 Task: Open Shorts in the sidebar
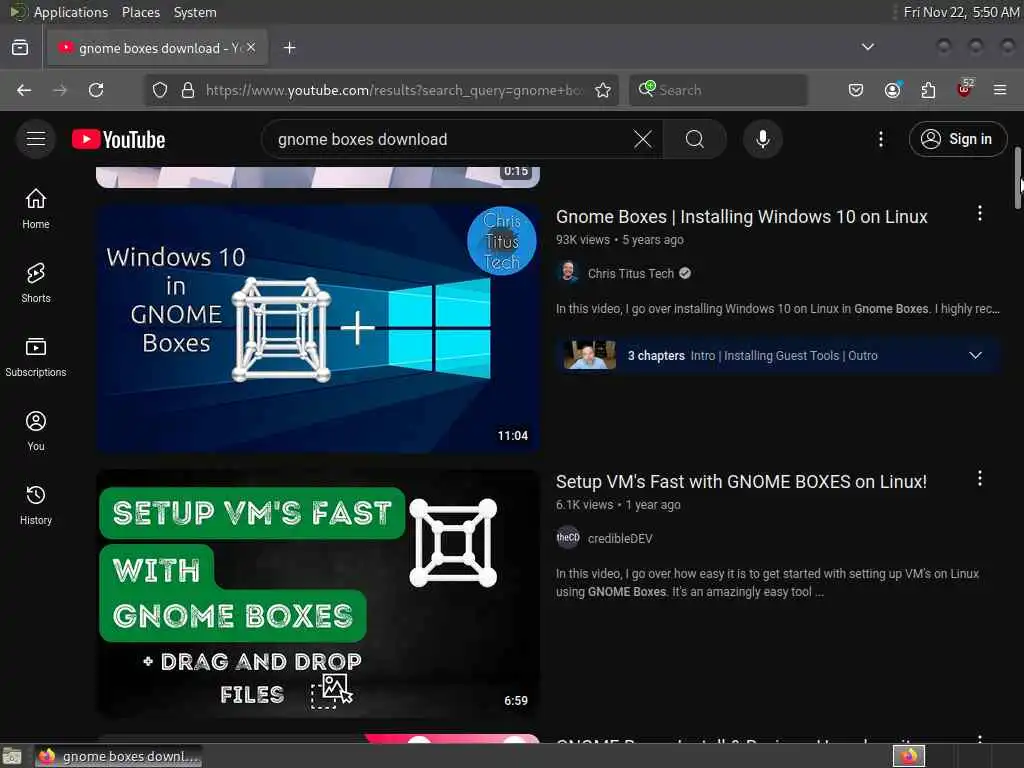36,283
